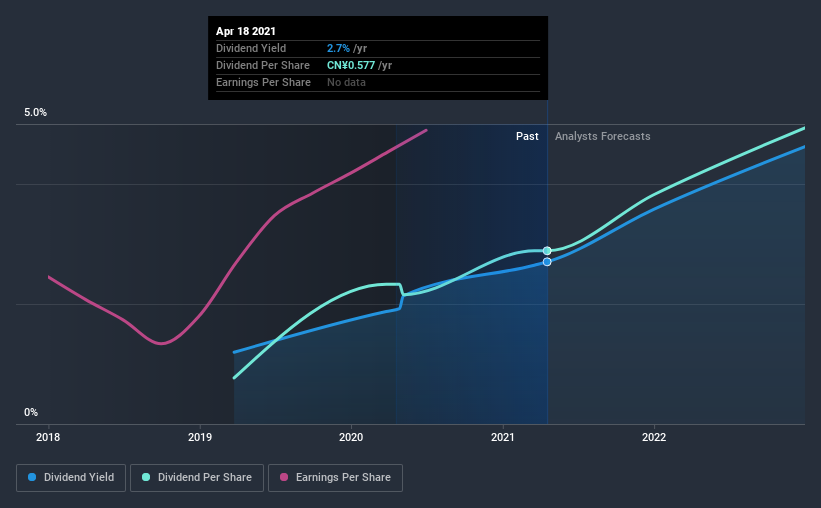The height and width of the screenshot is (508, 821).
Task: Select the 2022 label on the x-axis
Action: click(654, 437)
